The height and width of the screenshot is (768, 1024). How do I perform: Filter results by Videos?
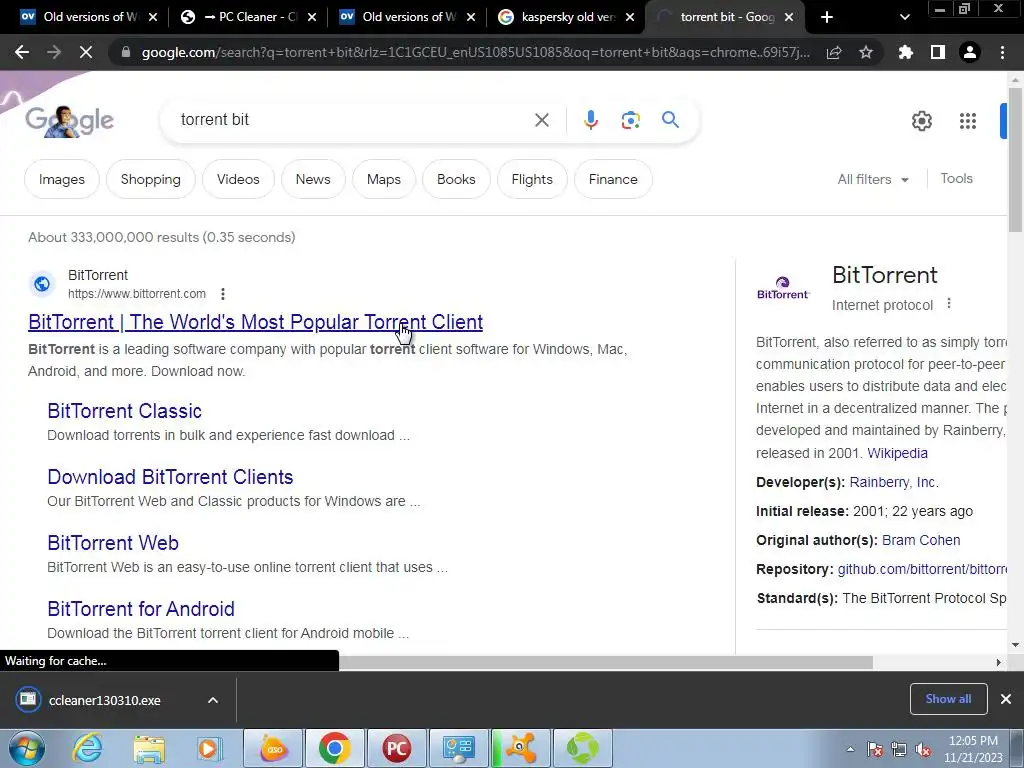[238, 179]
